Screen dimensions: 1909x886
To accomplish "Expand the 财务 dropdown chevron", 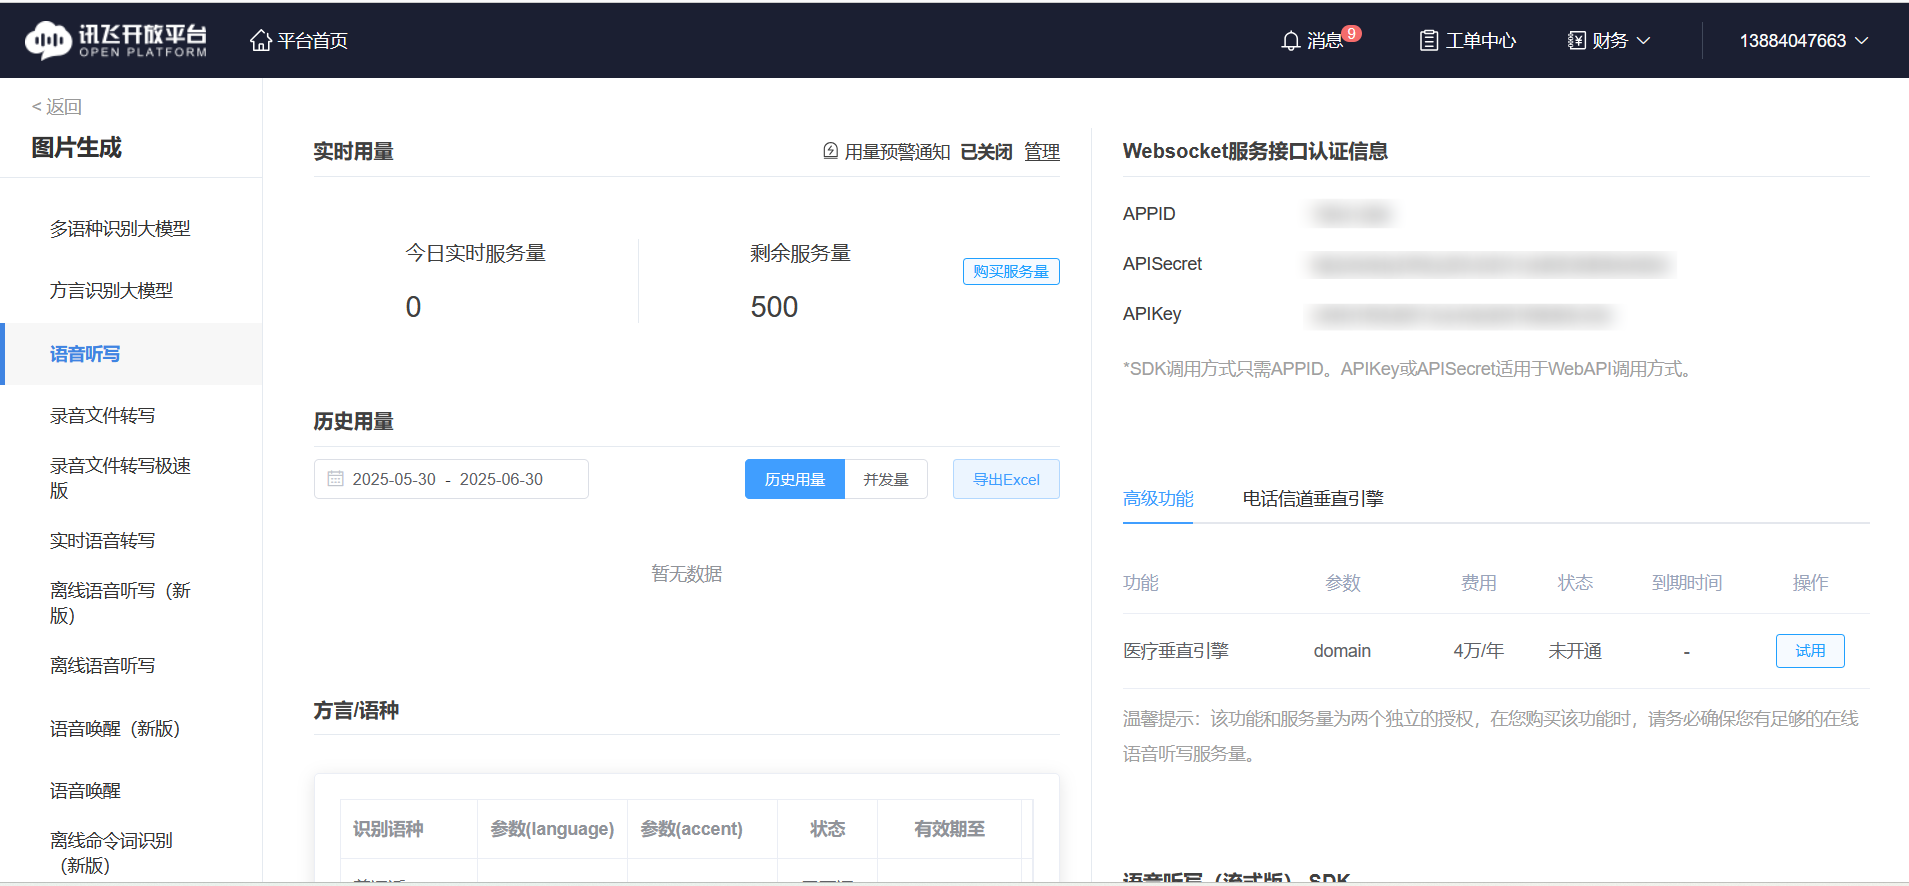I will pos(1643,41).
